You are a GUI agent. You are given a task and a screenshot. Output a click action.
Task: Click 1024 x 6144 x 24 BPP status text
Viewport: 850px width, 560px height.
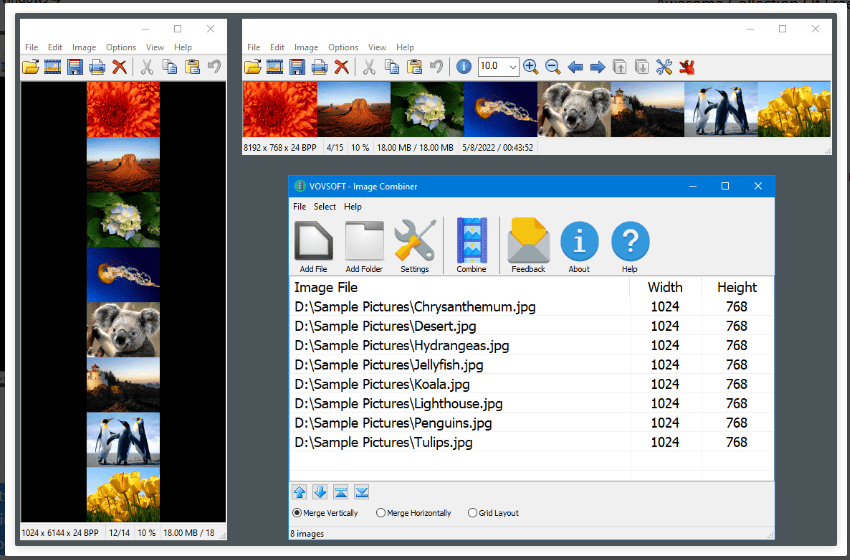click(x=60, y=533)
